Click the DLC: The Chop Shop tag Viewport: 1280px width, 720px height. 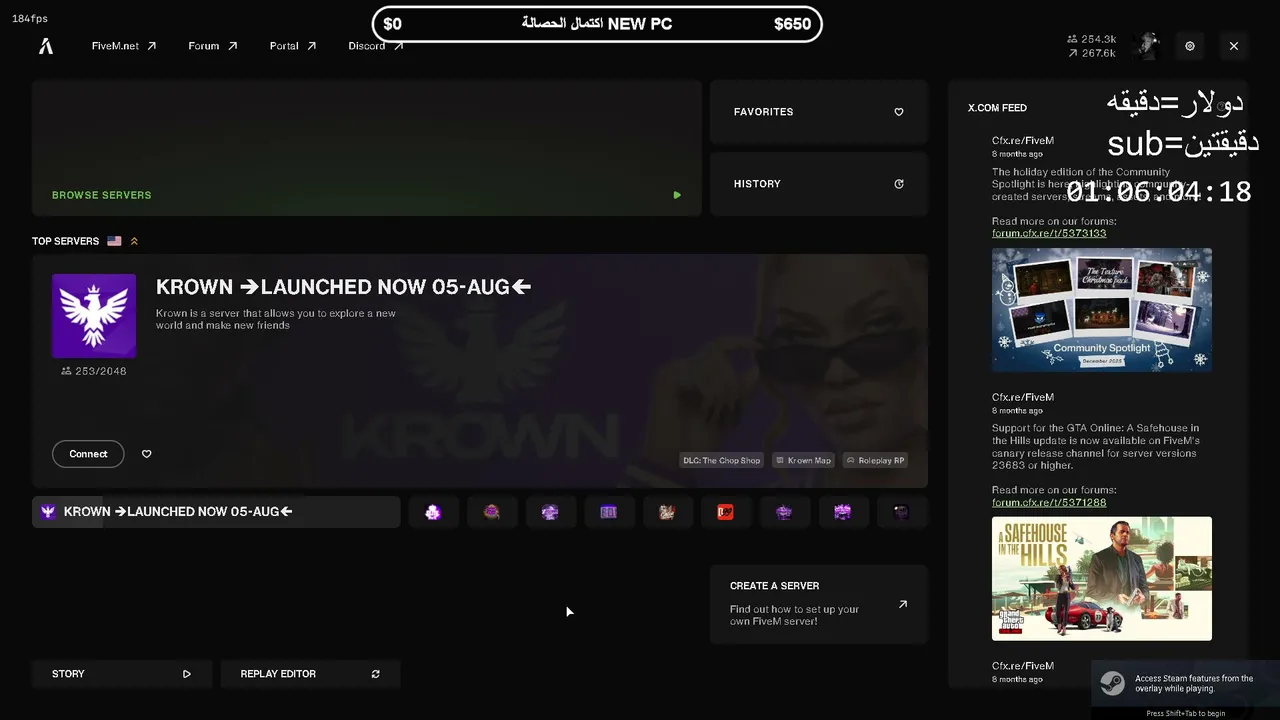[x=722, y=461]
